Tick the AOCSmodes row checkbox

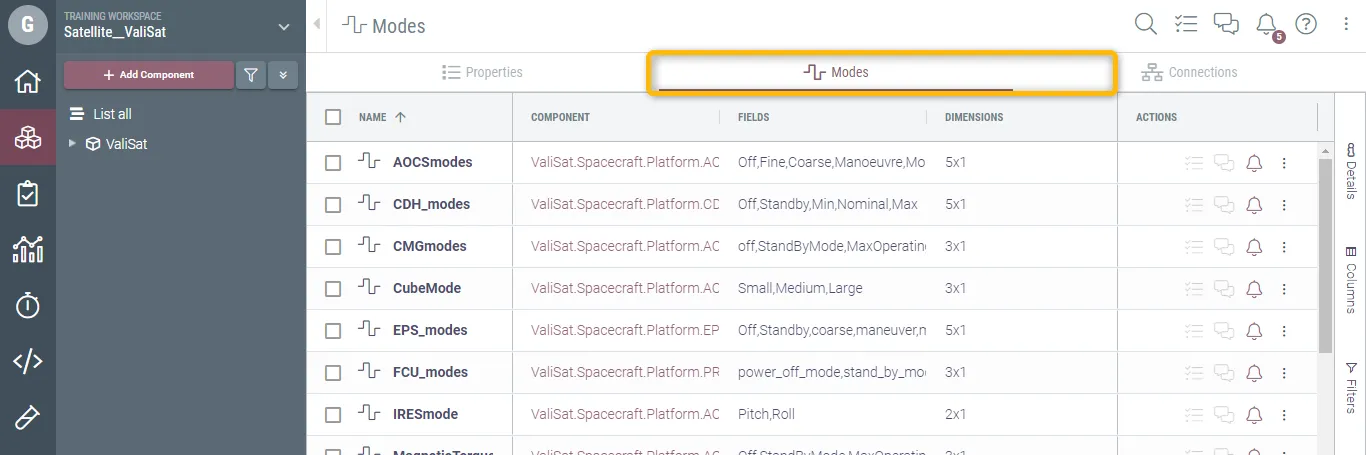(x=333, y=163)
